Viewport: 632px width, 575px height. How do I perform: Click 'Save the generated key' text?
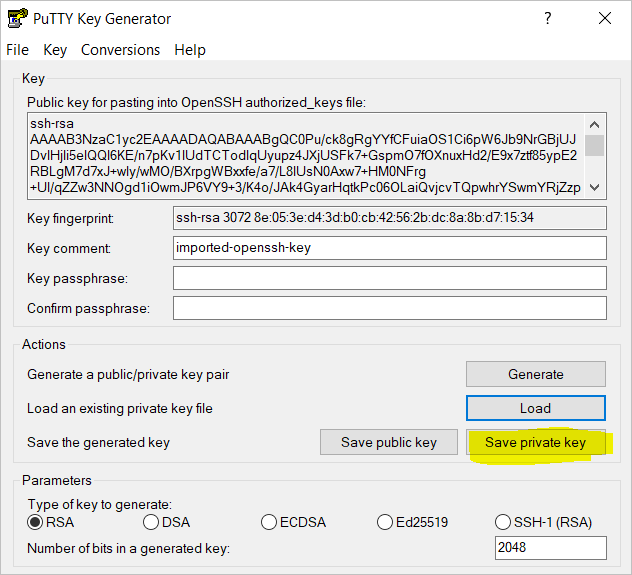point(98,442)
